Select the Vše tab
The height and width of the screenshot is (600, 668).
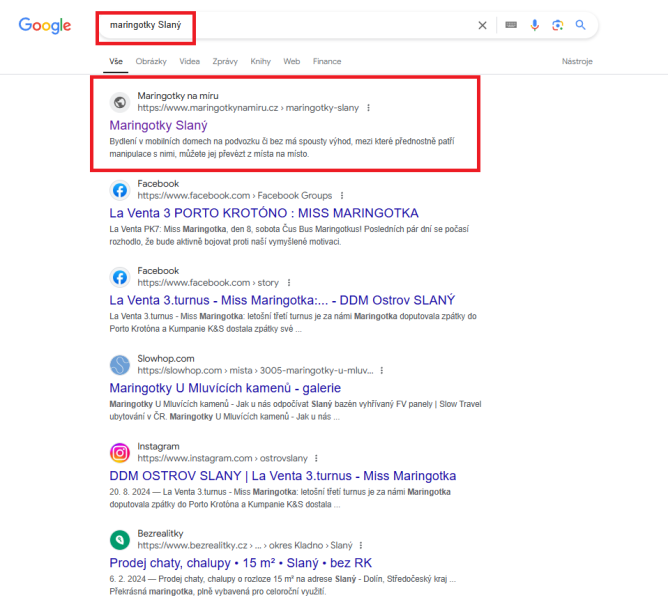[x=116, y=61]
